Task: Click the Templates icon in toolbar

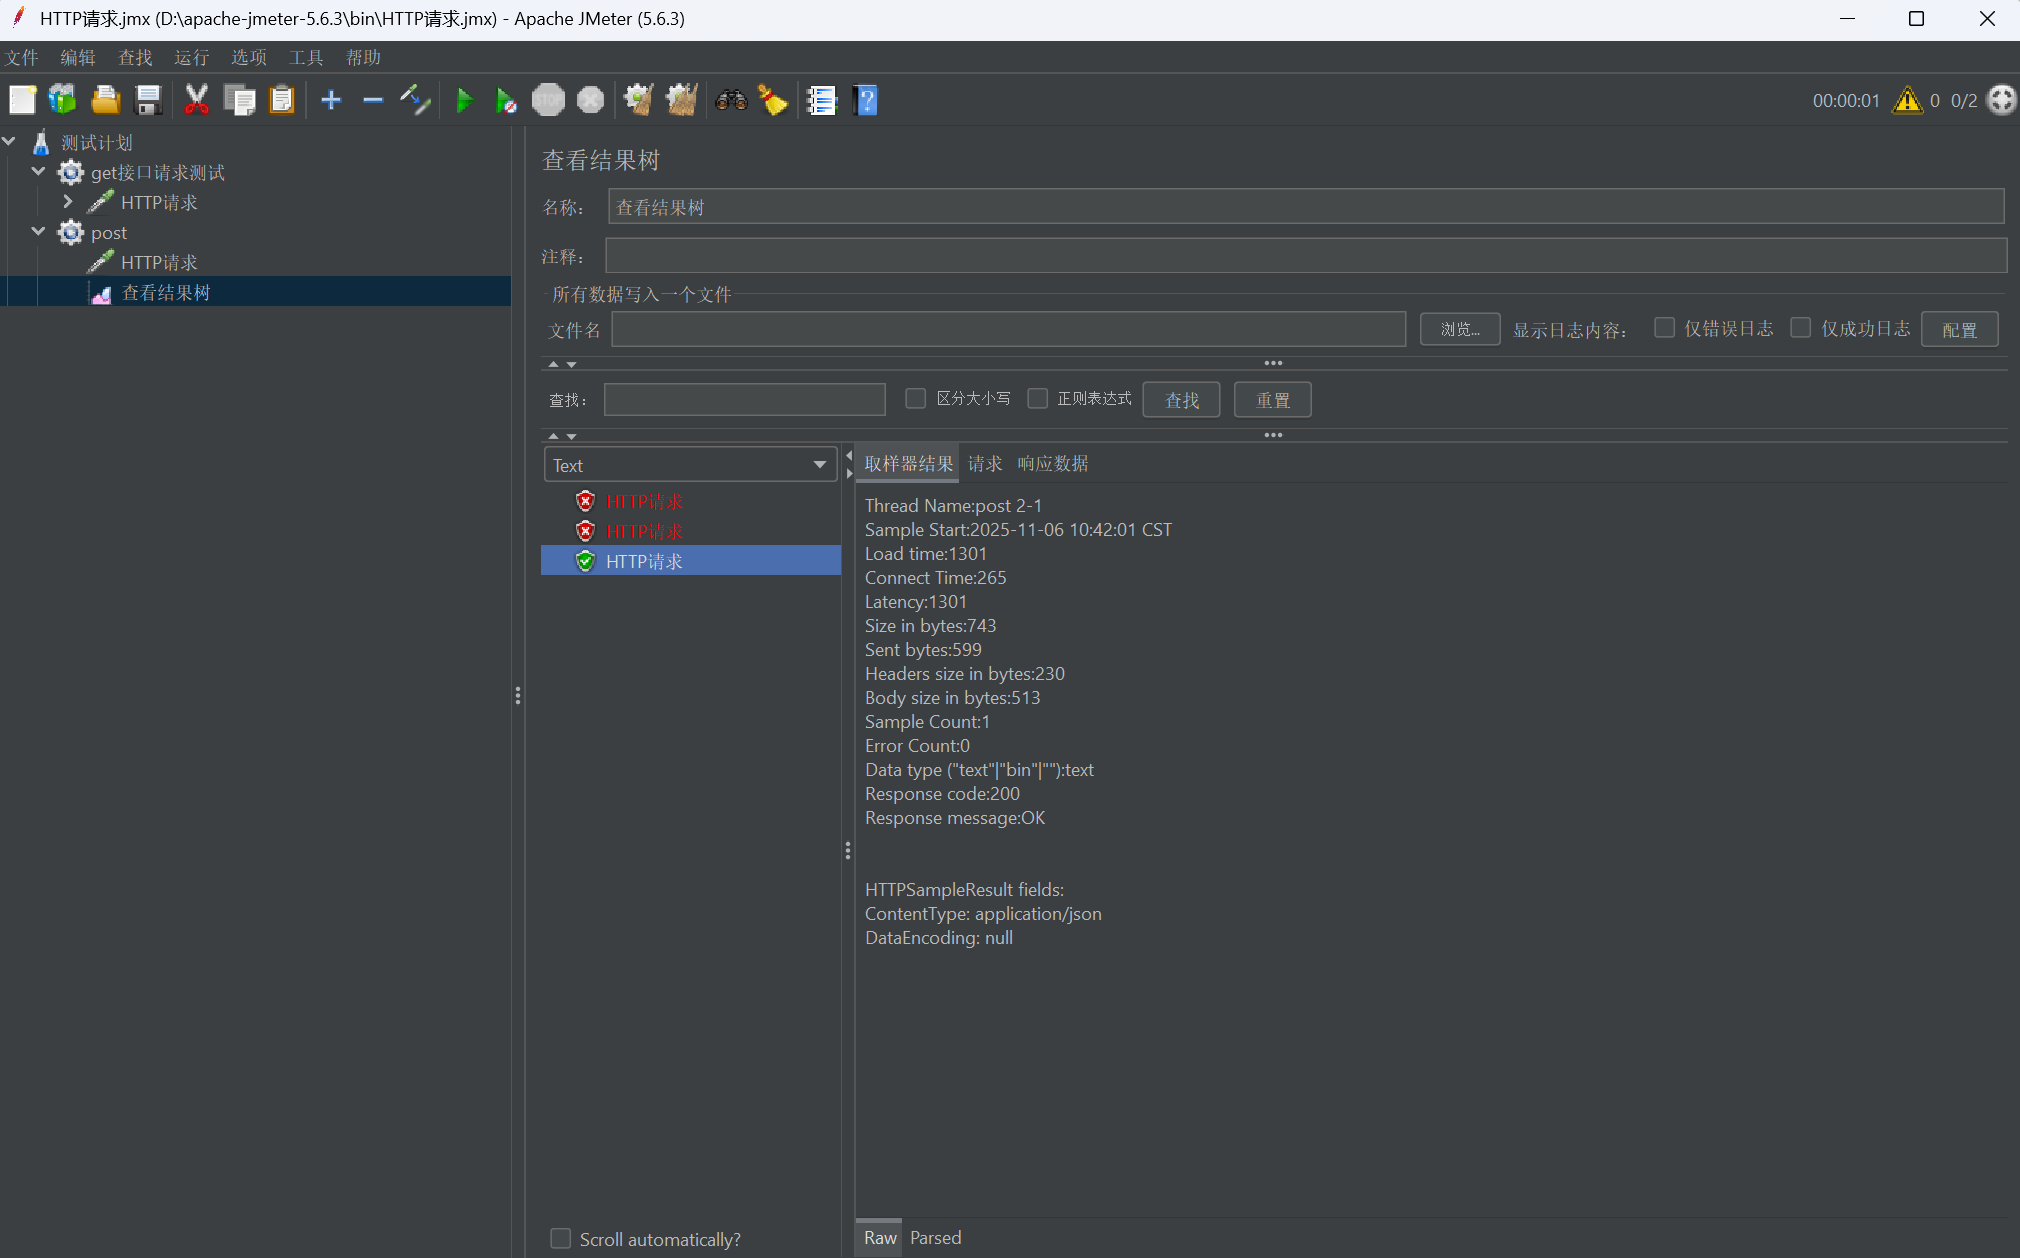Action: point(62,100)
